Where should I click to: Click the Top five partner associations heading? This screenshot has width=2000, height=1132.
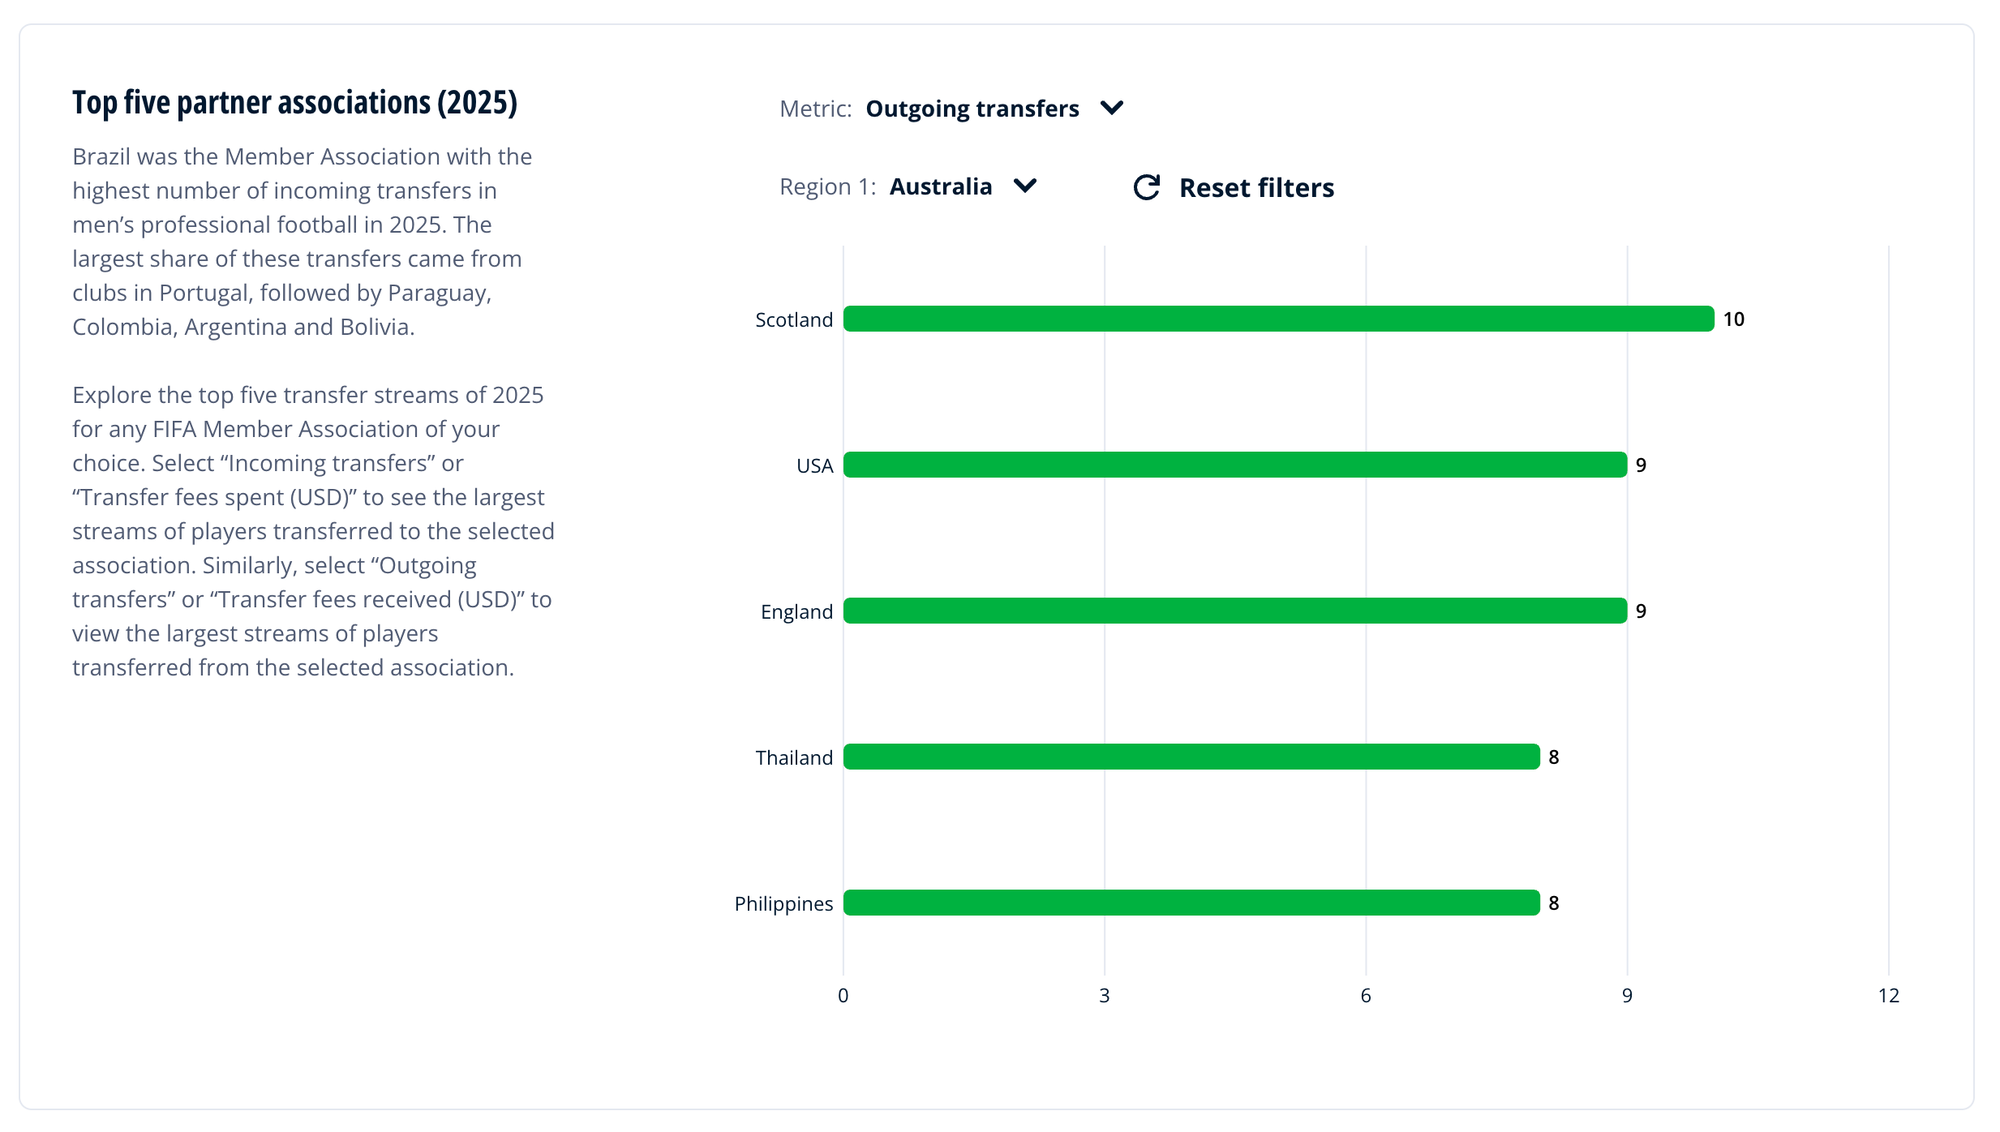(x=294, y=103)
